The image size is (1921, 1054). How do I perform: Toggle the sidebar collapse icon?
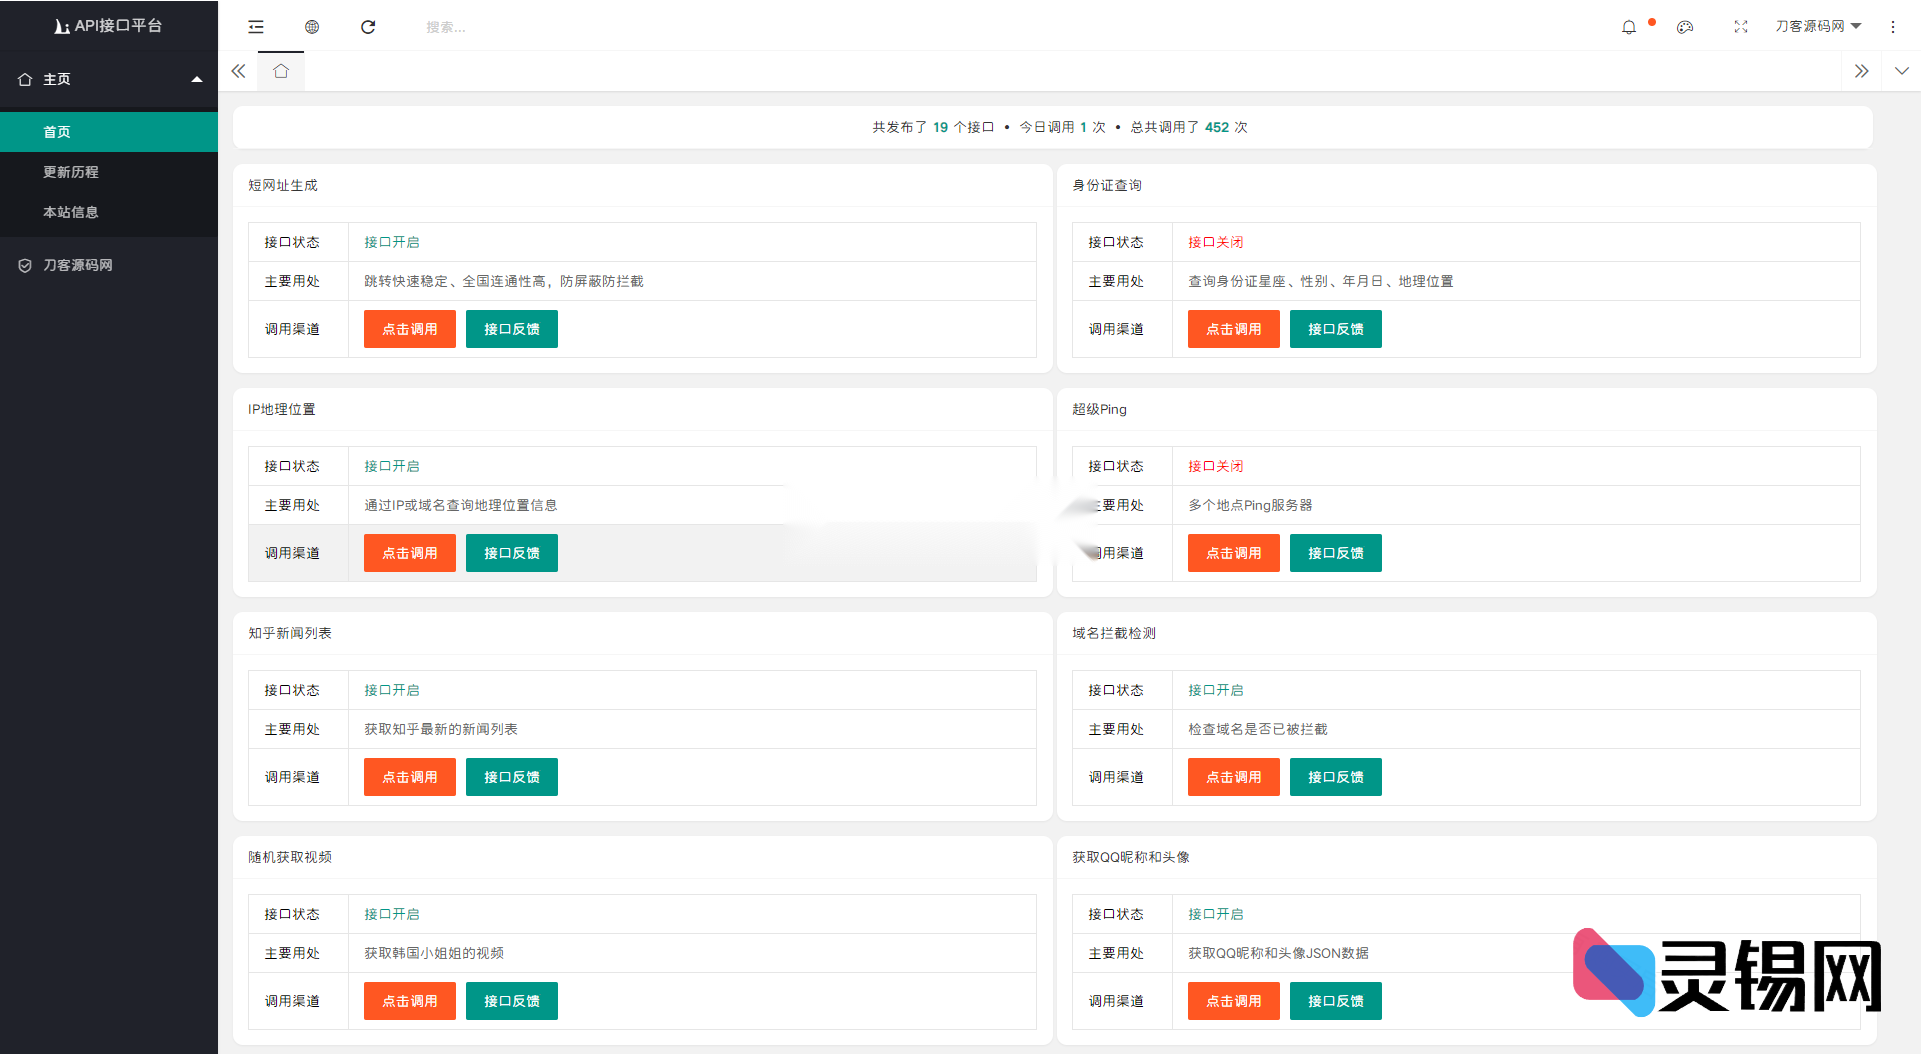tap(256, 27)
